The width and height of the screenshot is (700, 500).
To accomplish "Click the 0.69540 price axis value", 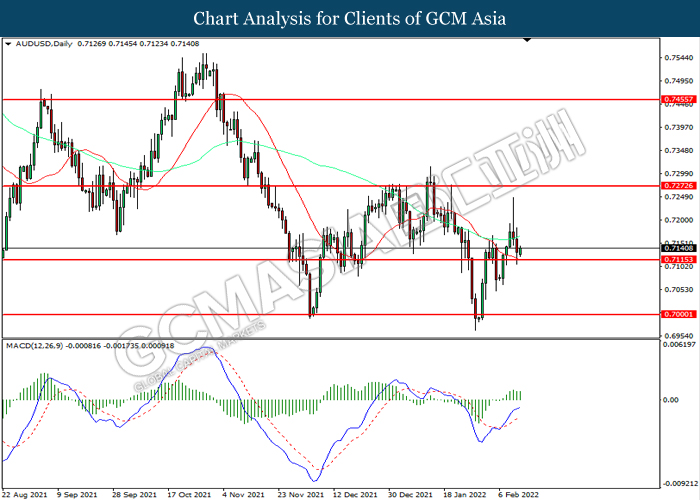I will point(679,336).
